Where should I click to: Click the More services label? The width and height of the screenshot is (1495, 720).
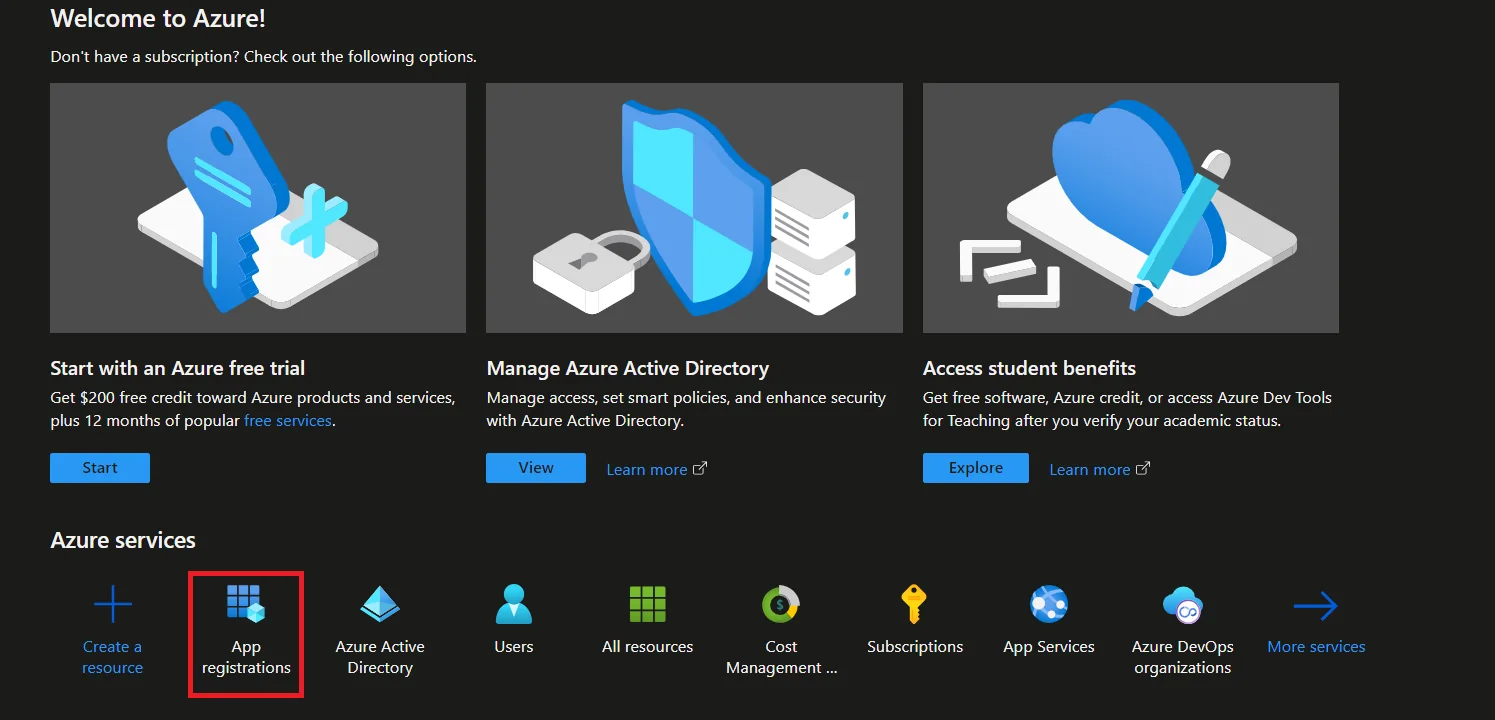pos(1316,647)
